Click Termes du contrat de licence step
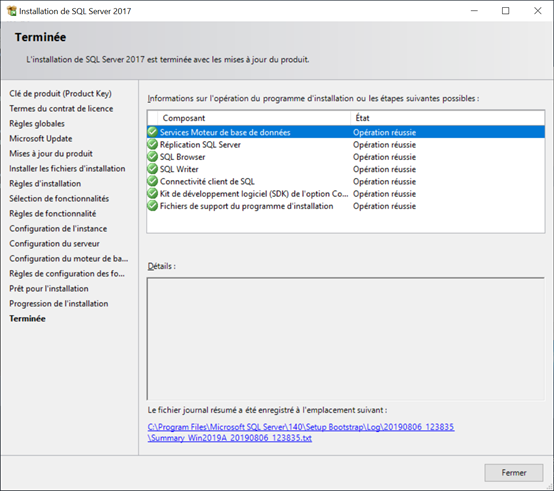 coord(61,108)
